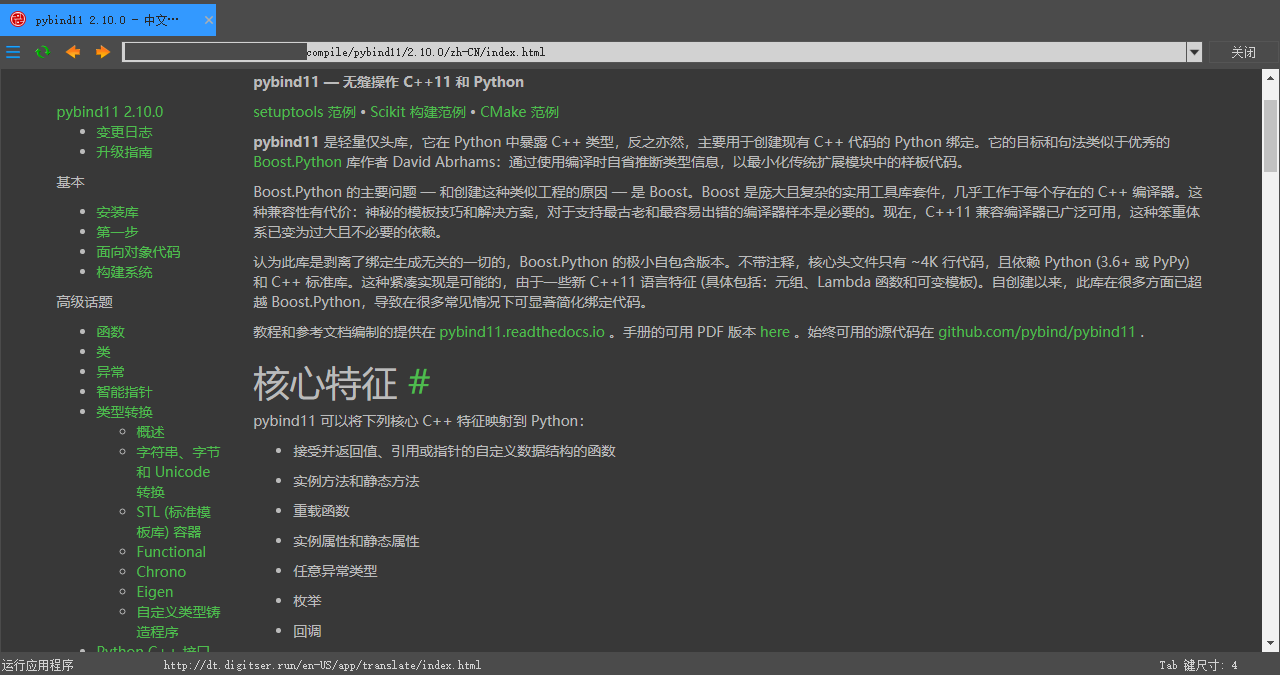The image size is (1280, 675).
Task: Click the here link for the PDF manual
Action: pos(775,331)
